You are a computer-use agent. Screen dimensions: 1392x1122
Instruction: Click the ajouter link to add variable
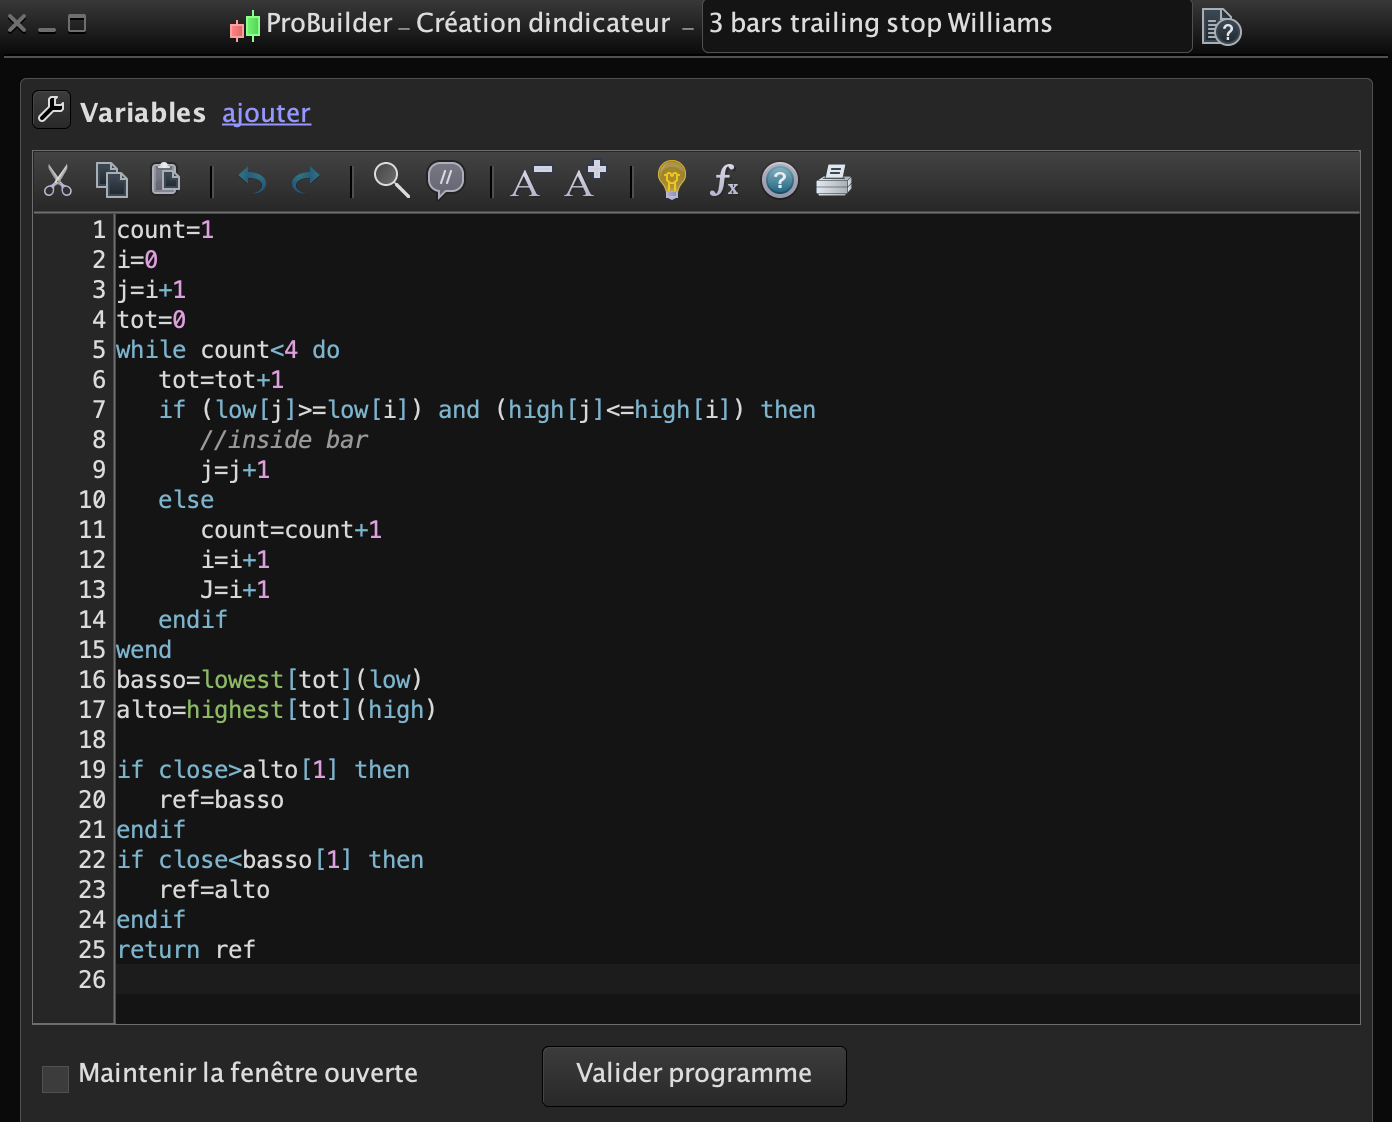click(266, 113)
